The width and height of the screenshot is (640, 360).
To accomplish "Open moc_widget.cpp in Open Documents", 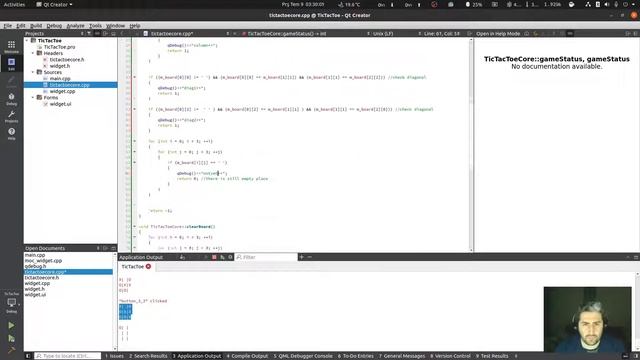I will pos(43,260).
